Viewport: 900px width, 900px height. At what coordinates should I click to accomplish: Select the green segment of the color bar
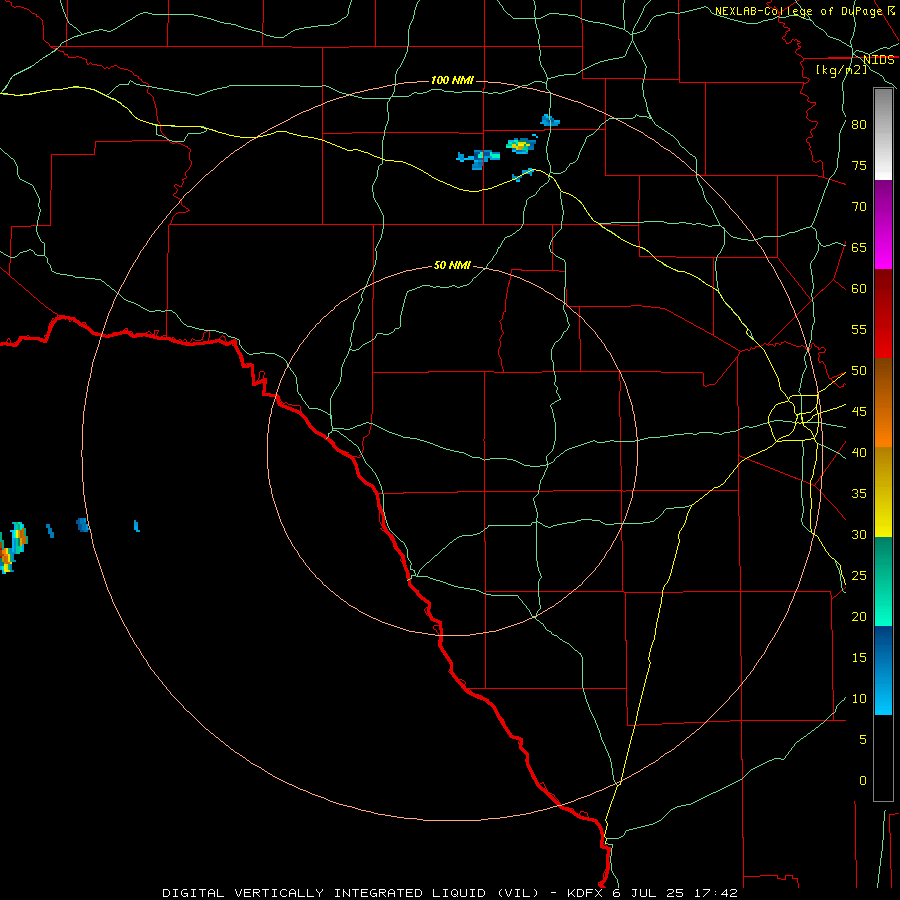point(883,581)
